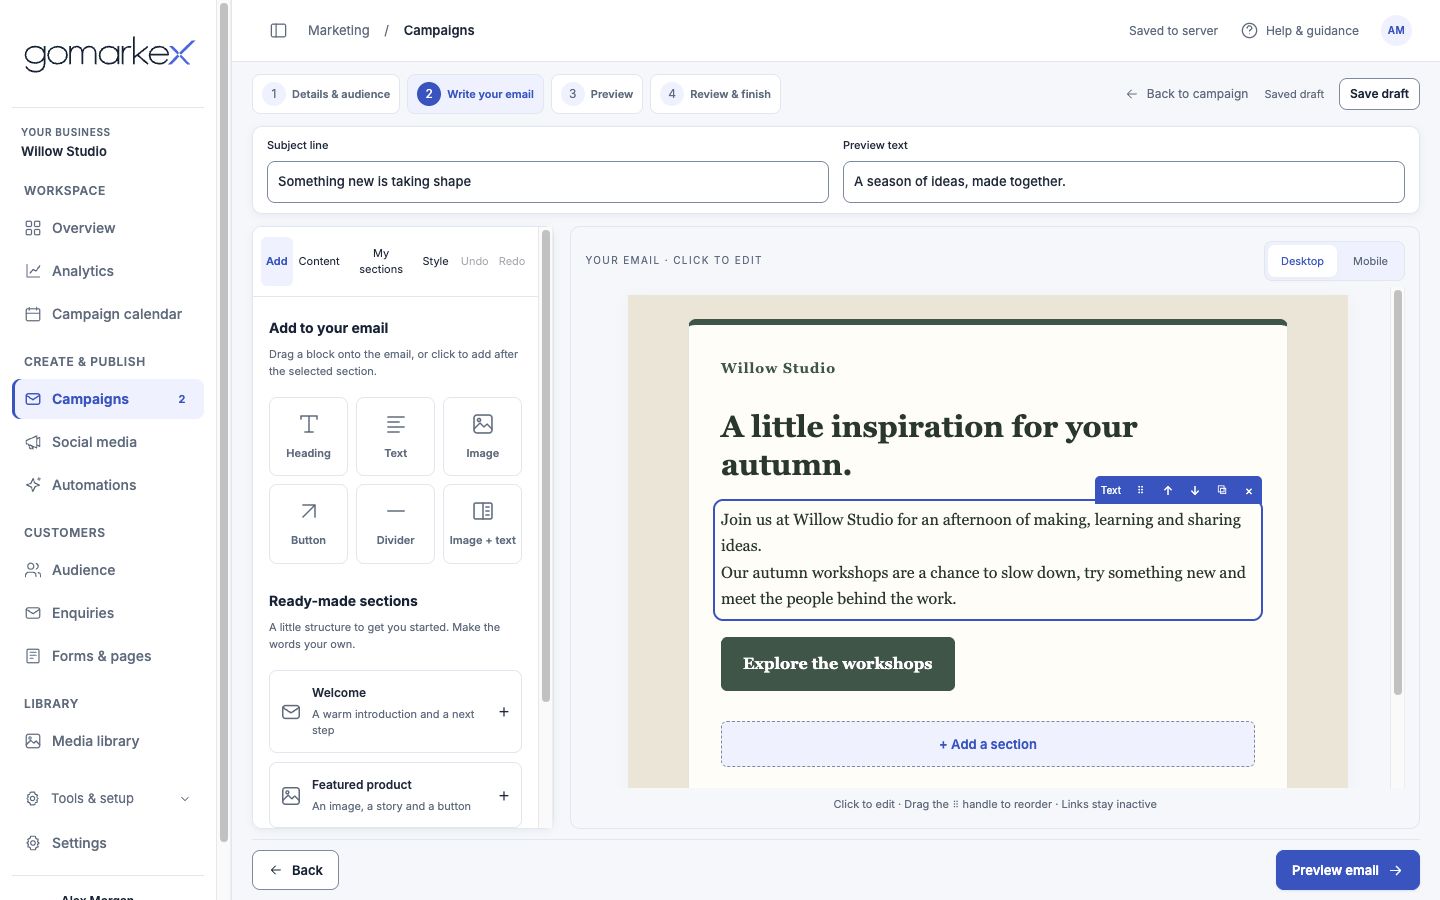Switch preview to Desktop view
This screenshot has height=900, width=1440.
point(1302,261)
